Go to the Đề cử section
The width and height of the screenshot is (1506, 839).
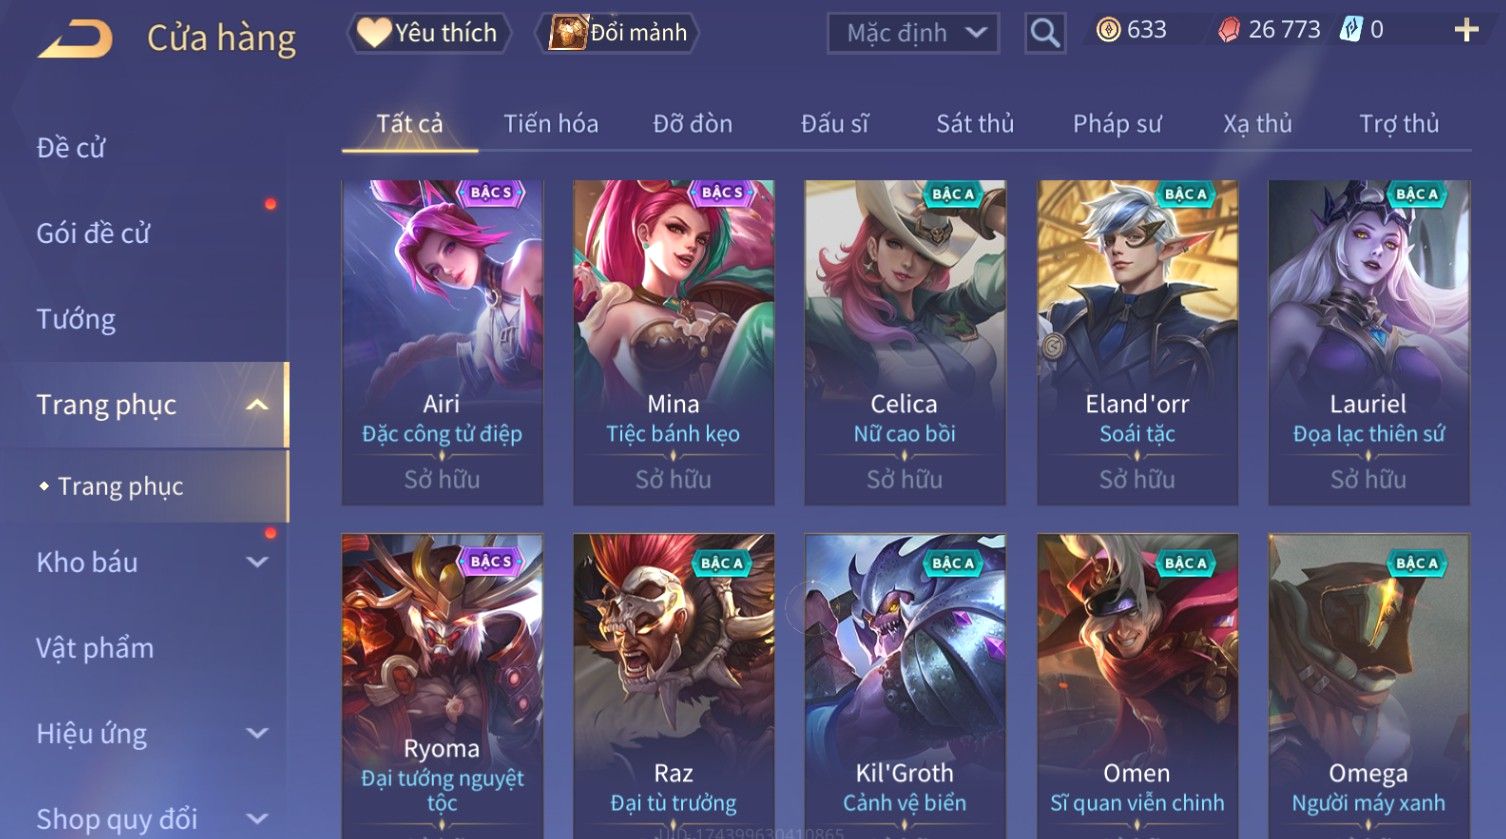click(71, 148)
